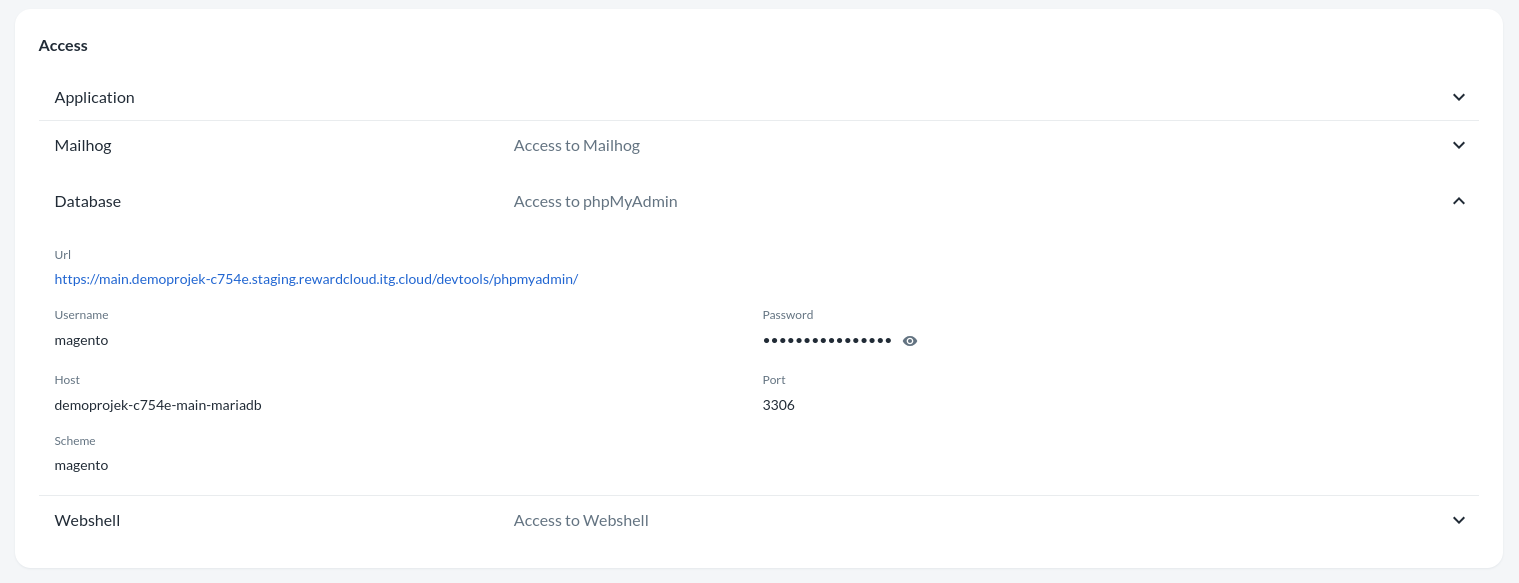Image resolution: width=1519 pixels, height=583 pixels.
Task: Click the Webshell section title
Action: (87, 520)
